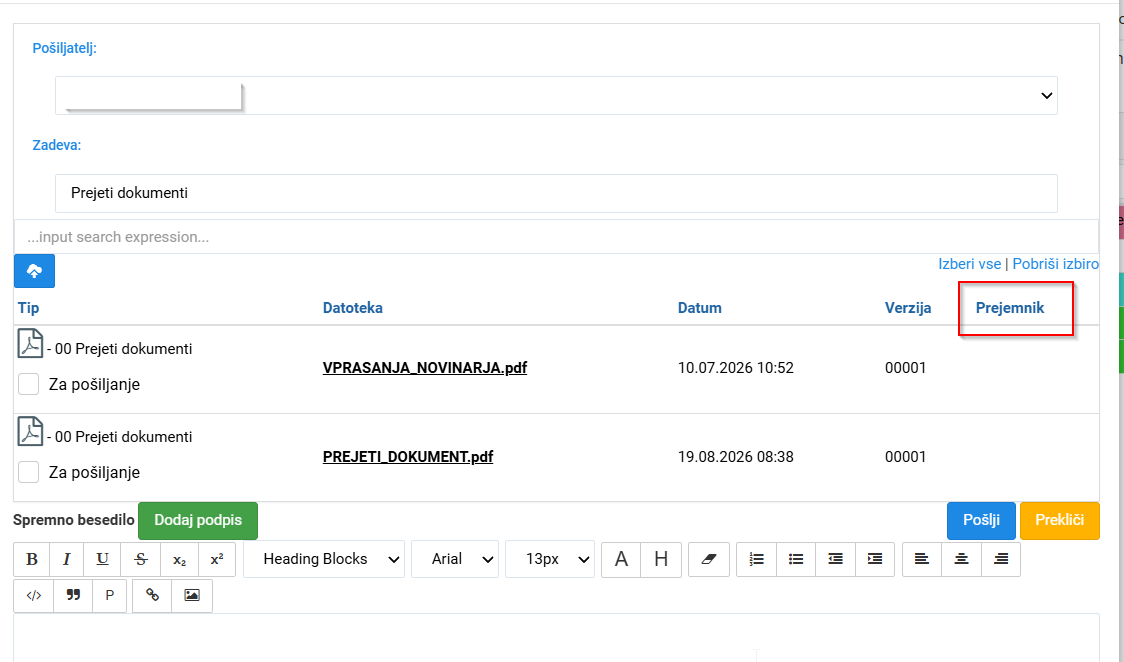
Task: Click the blue cloud upload icon
Action: tap(34, 271)
